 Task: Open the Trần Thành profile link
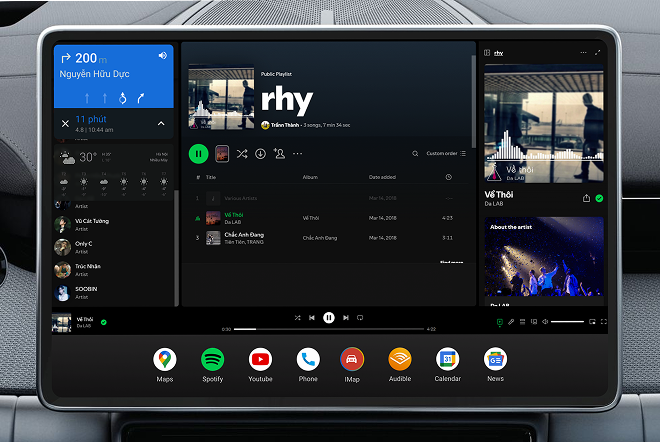(x=286, y=125)
